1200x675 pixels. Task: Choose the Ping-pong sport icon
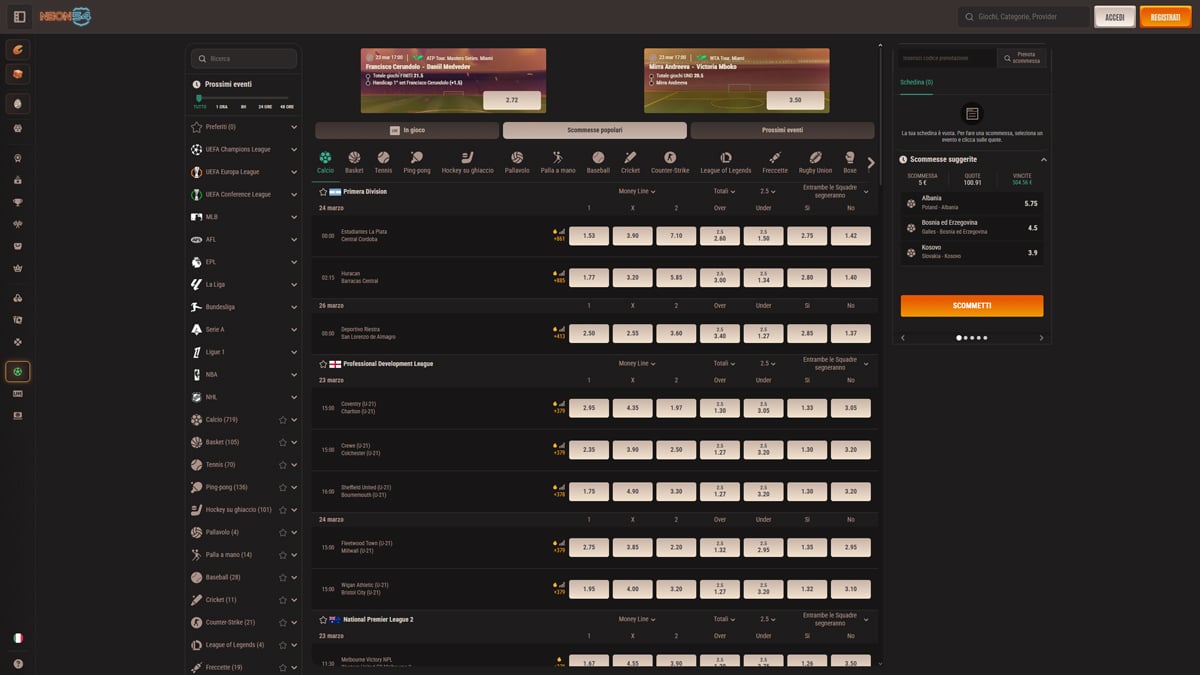416,158
